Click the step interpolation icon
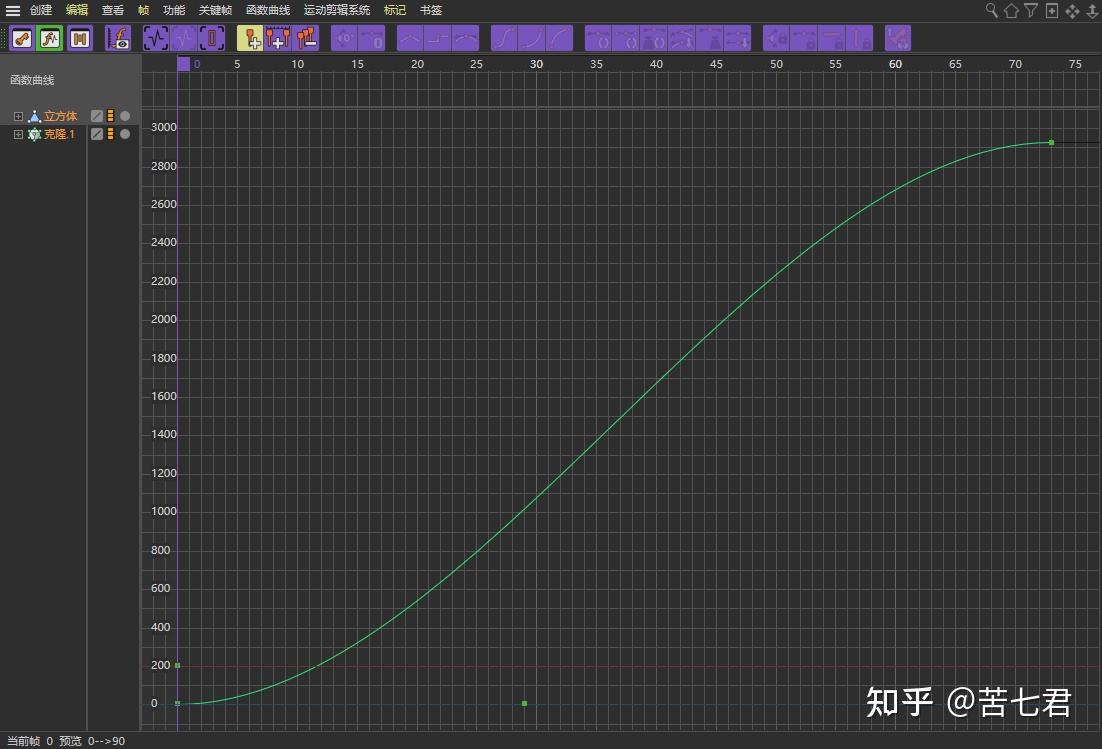1102x749 pixels. [438, 38]
